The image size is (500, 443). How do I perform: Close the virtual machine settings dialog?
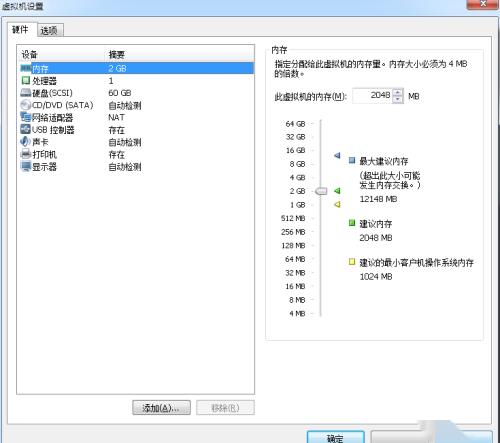(483, 4)
